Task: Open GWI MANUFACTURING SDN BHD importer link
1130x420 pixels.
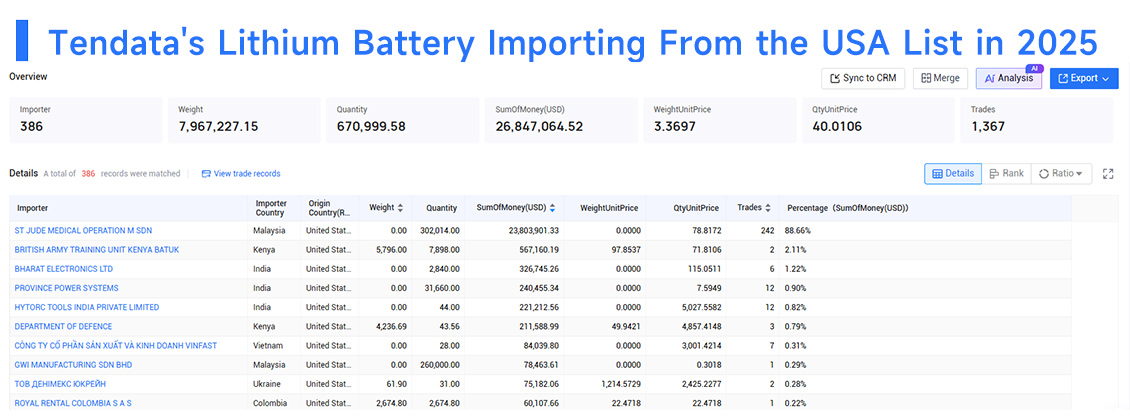Action: (73, 365)
